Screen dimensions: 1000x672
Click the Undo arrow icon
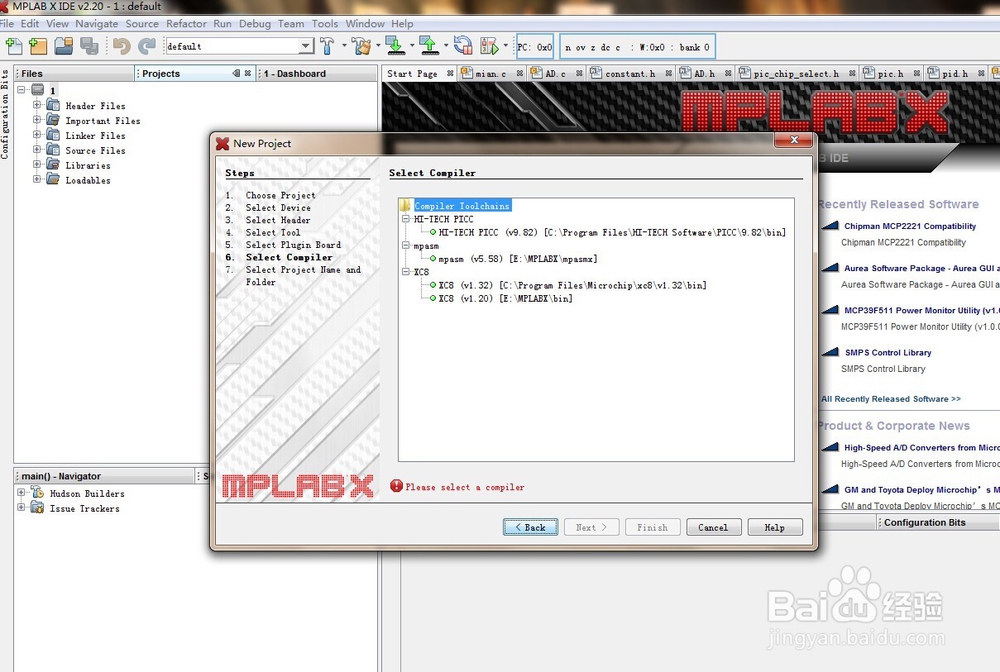[x=121, y=46]
